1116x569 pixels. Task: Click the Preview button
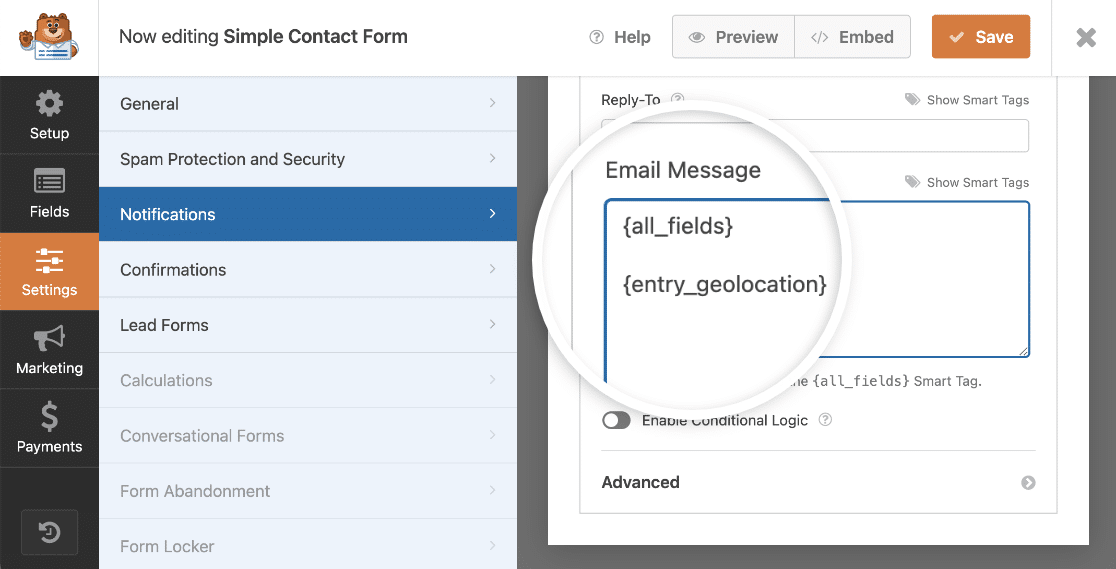coord(733,37)
